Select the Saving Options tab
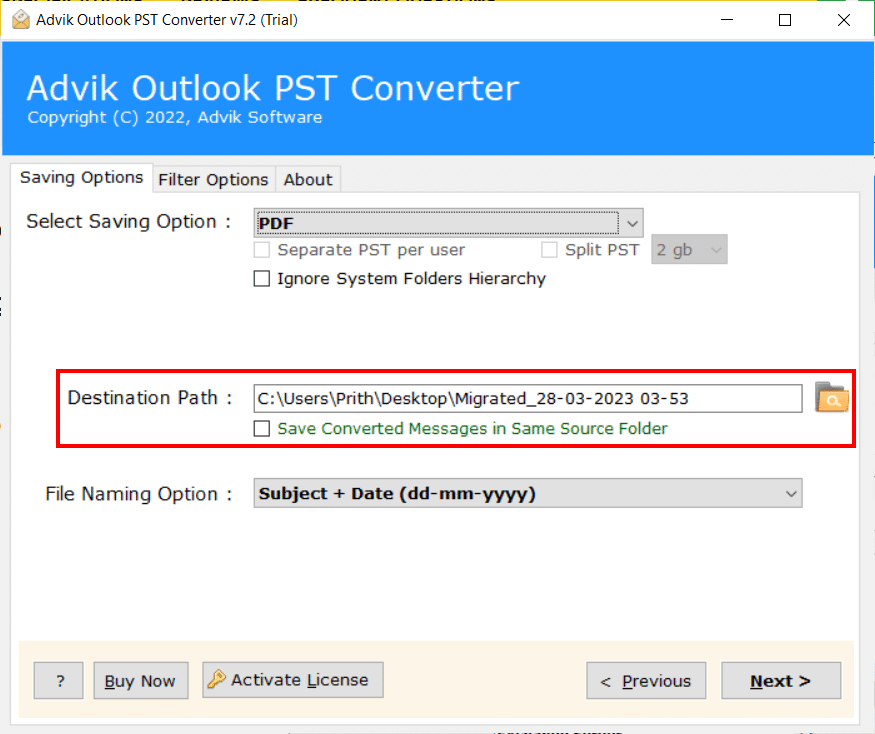Image resolution: width=875 pixels, height=734 pixels. pyautogui.click(x=81, y=177)
